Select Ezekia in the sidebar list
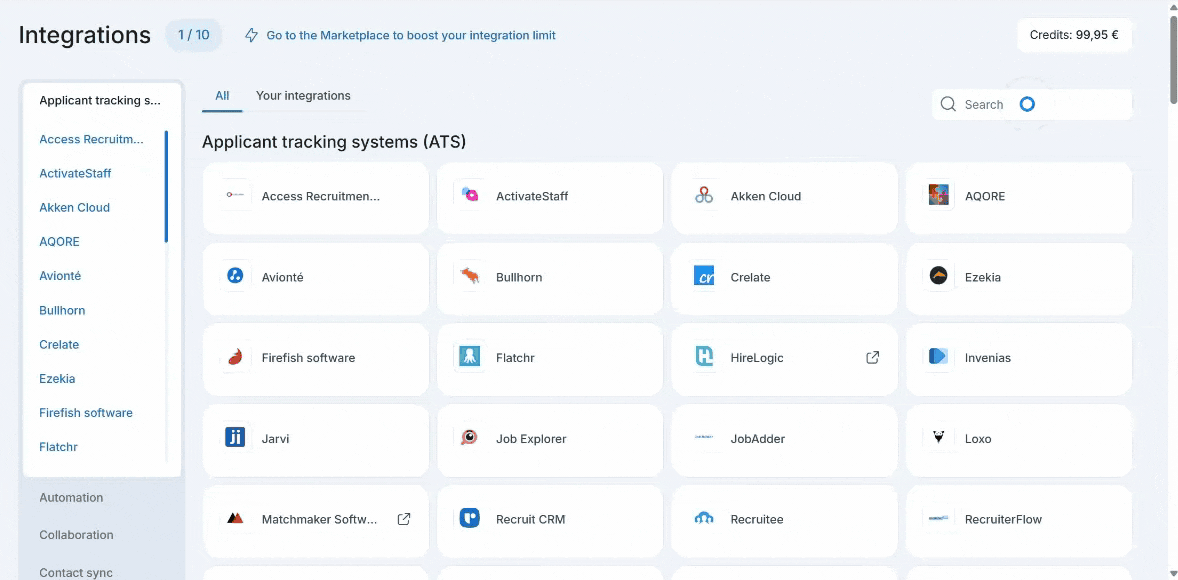The image size is (1178, 580). pos(57,379)
